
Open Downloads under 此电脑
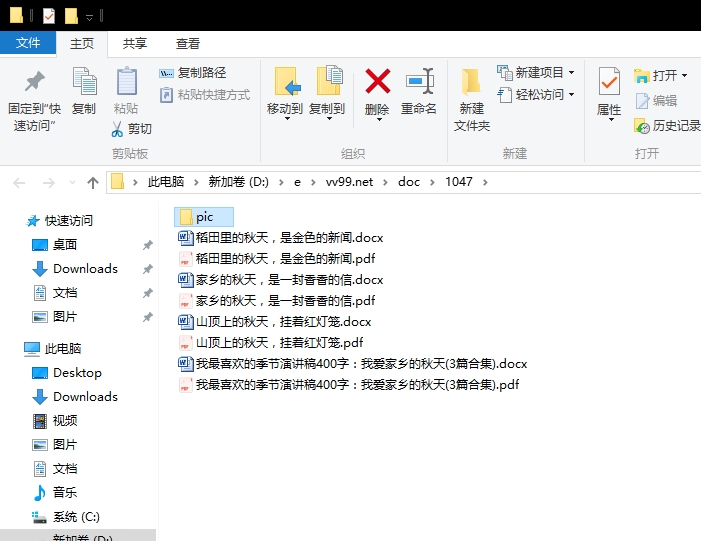[75, 397]
